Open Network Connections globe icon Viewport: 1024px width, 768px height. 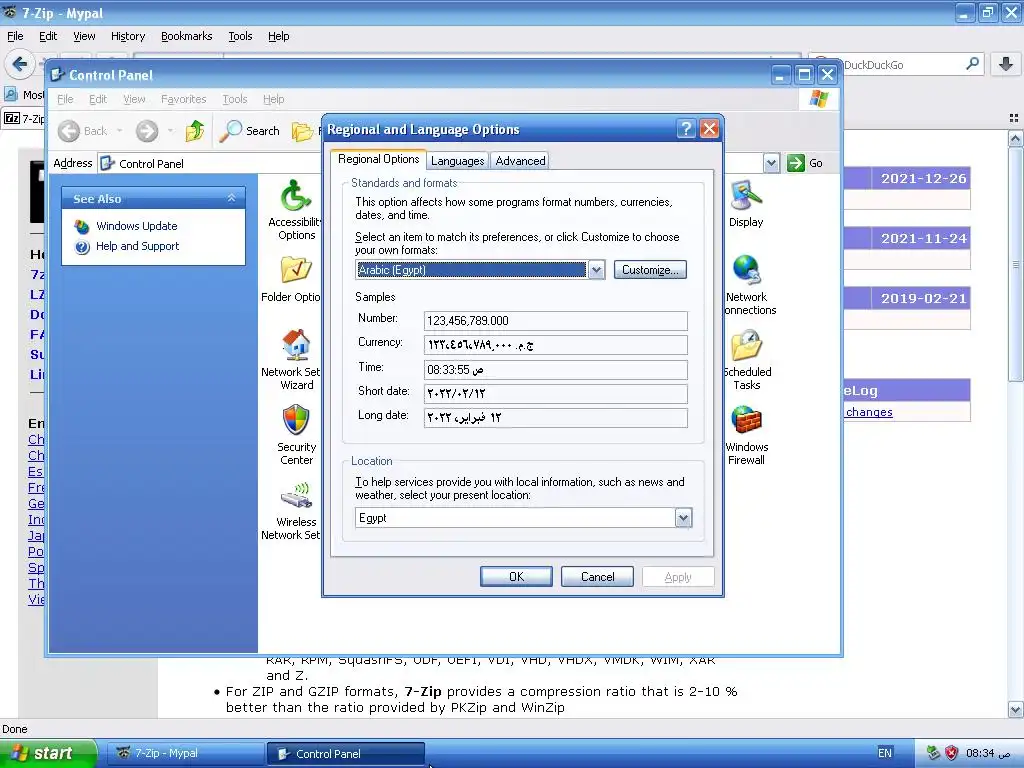click(x=746, y=270)
